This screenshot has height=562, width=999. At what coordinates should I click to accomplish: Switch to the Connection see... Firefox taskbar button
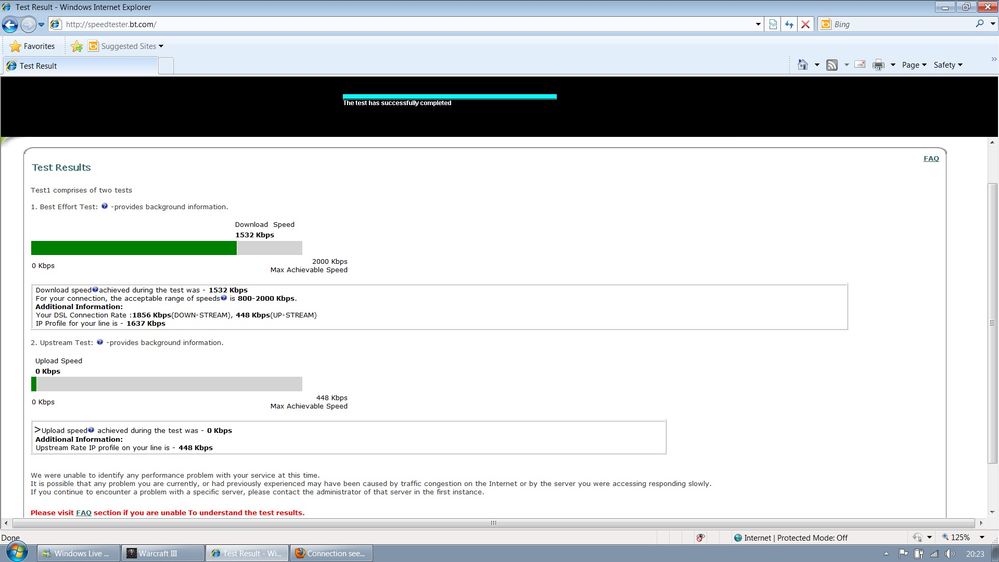click(331, 553)
